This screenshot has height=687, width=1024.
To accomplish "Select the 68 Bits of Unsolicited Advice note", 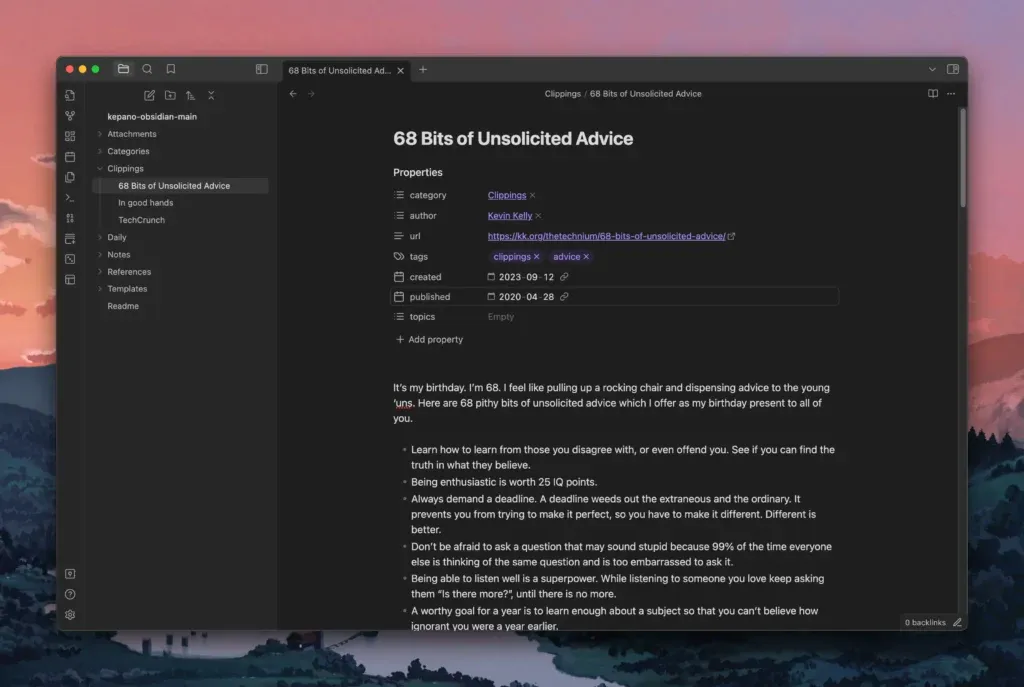I will point(180,185).
